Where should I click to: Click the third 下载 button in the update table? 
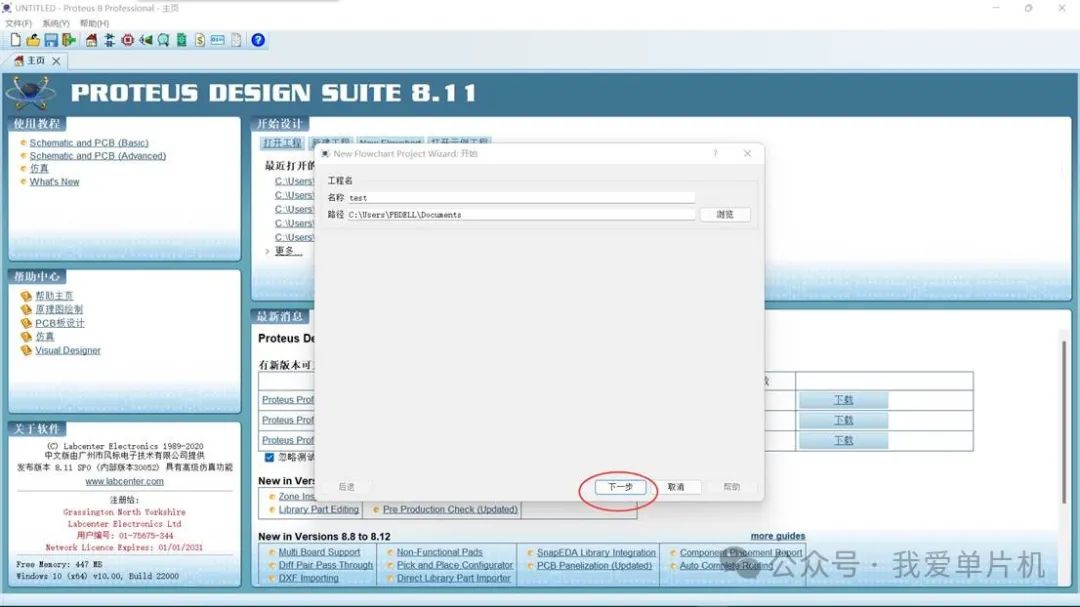point(843,440)
